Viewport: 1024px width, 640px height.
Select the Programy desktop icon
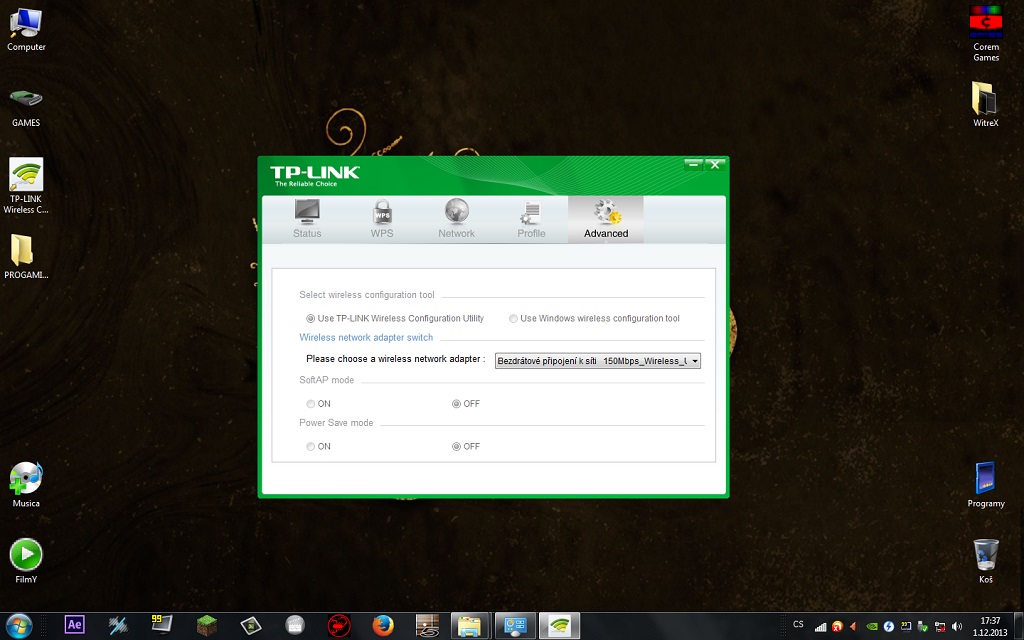click(986, 485)
